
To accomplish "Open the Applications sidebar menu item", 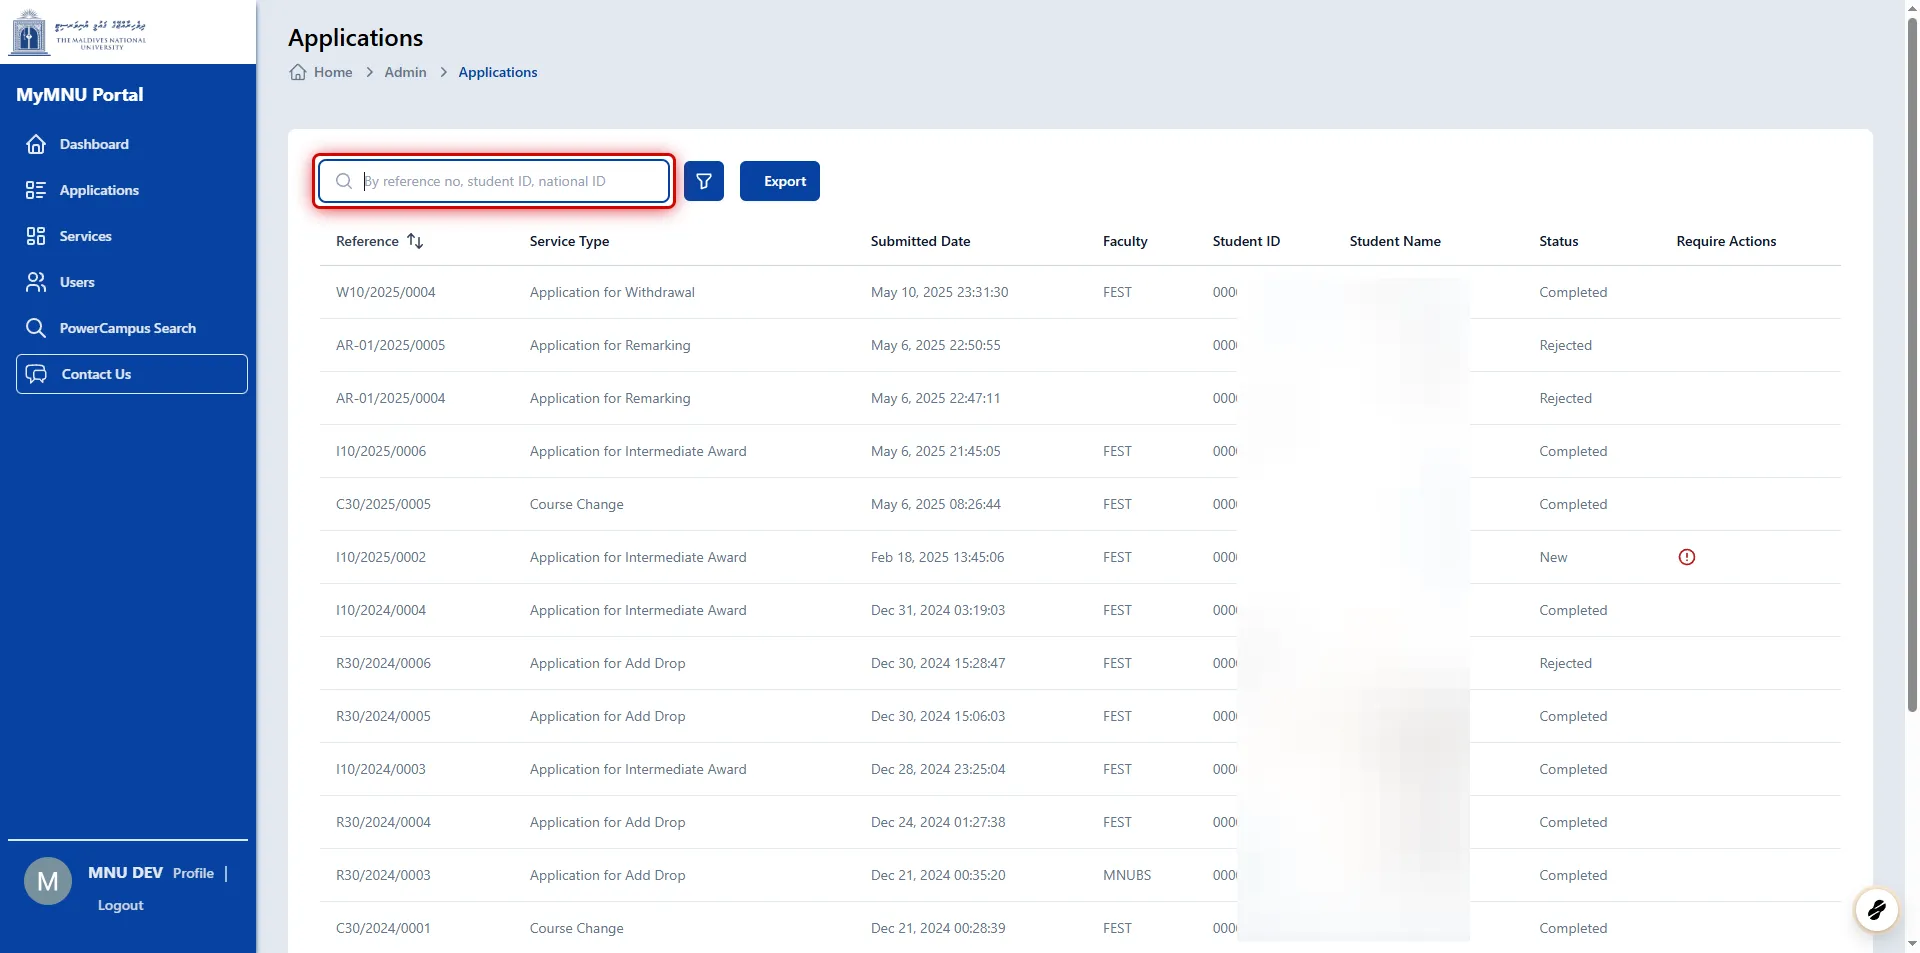I will (99, 190).
